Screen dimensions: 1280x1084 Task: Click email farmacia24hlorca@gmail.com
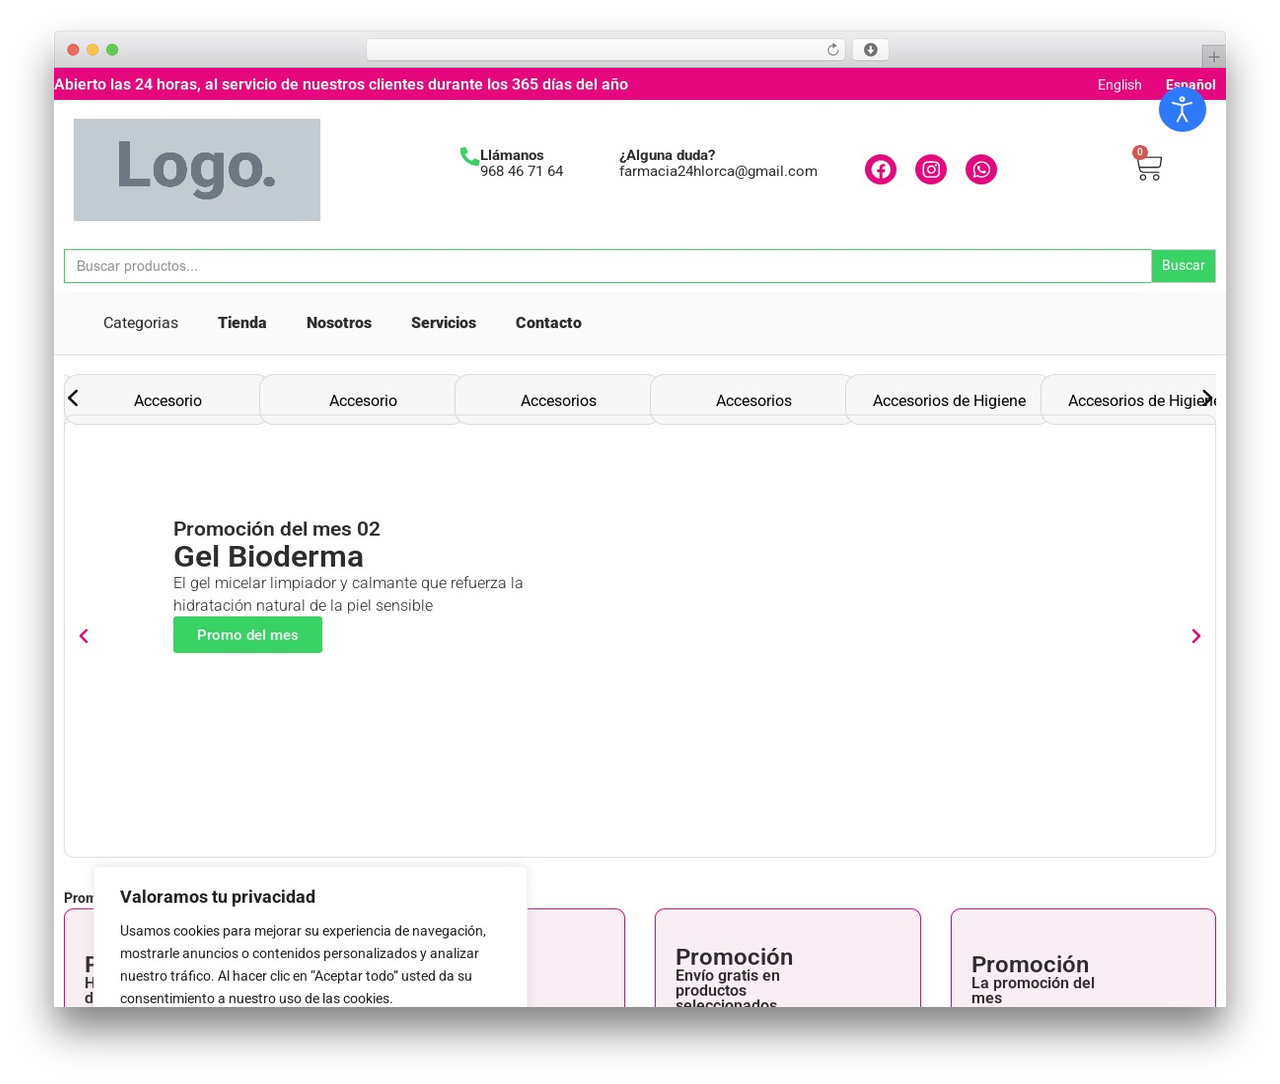(718, 171)
